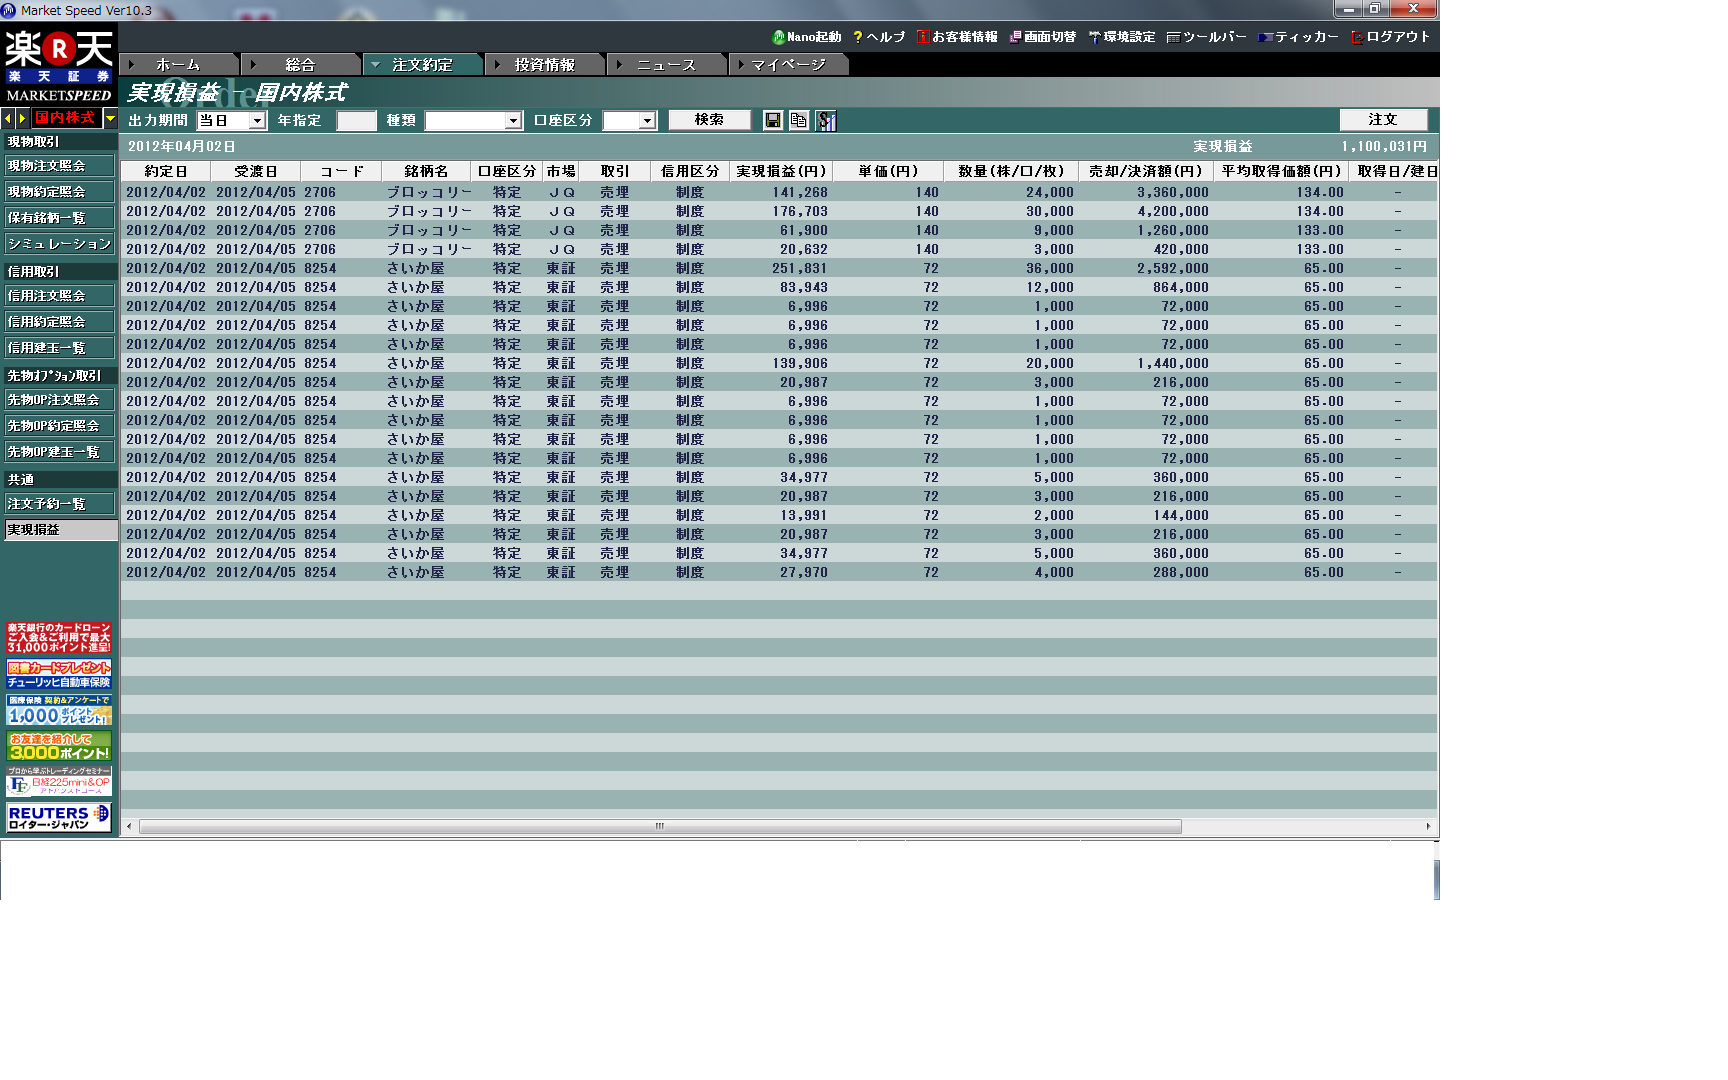Click the Nano起動 launcher icon
Screen dimensions: 1728x1080
(807, 37)
